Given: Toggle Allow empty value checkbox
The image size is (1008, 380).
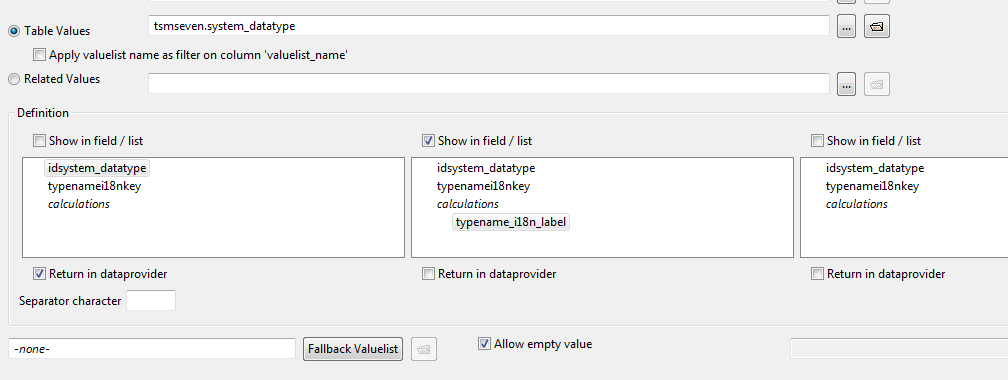Looking at the screenshot, I should coord(484,344).
